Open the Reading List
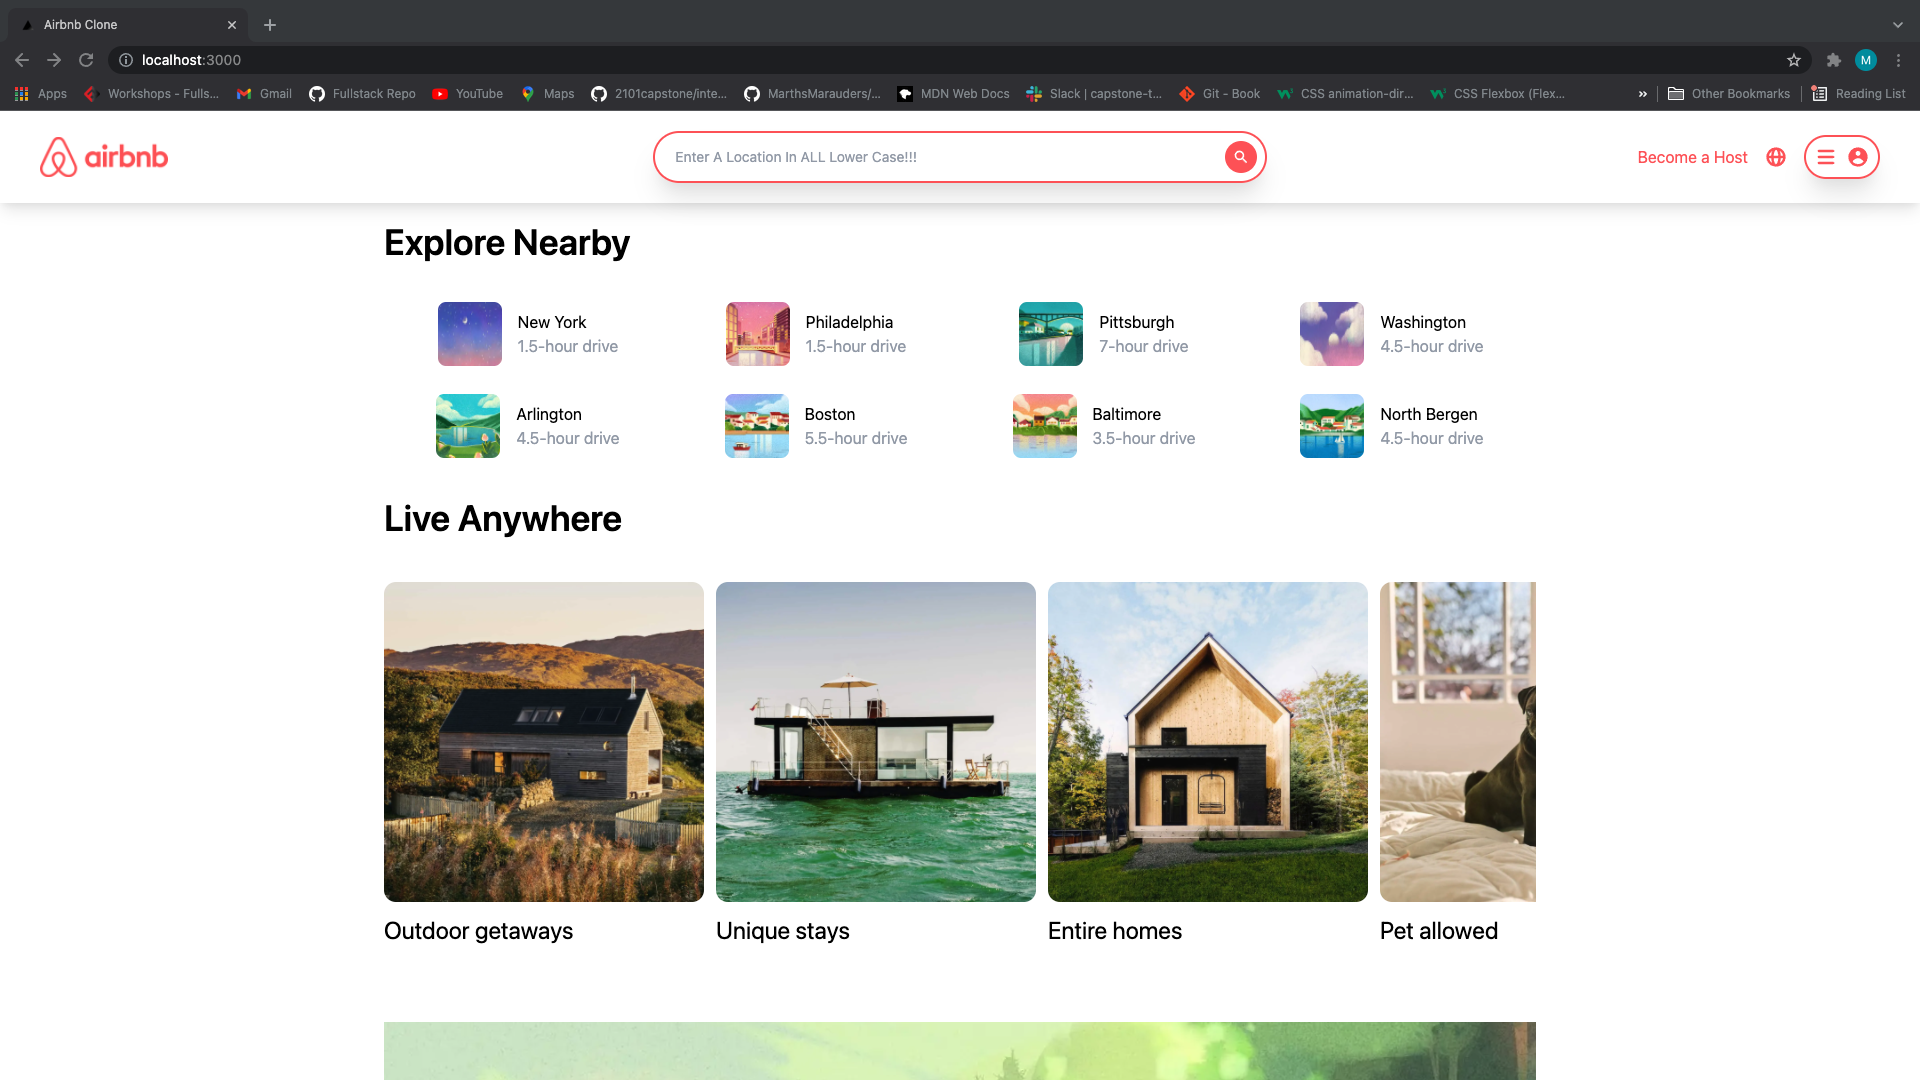Image resolution: width=1920 pixels, height=1080 pixels. 1858,93
